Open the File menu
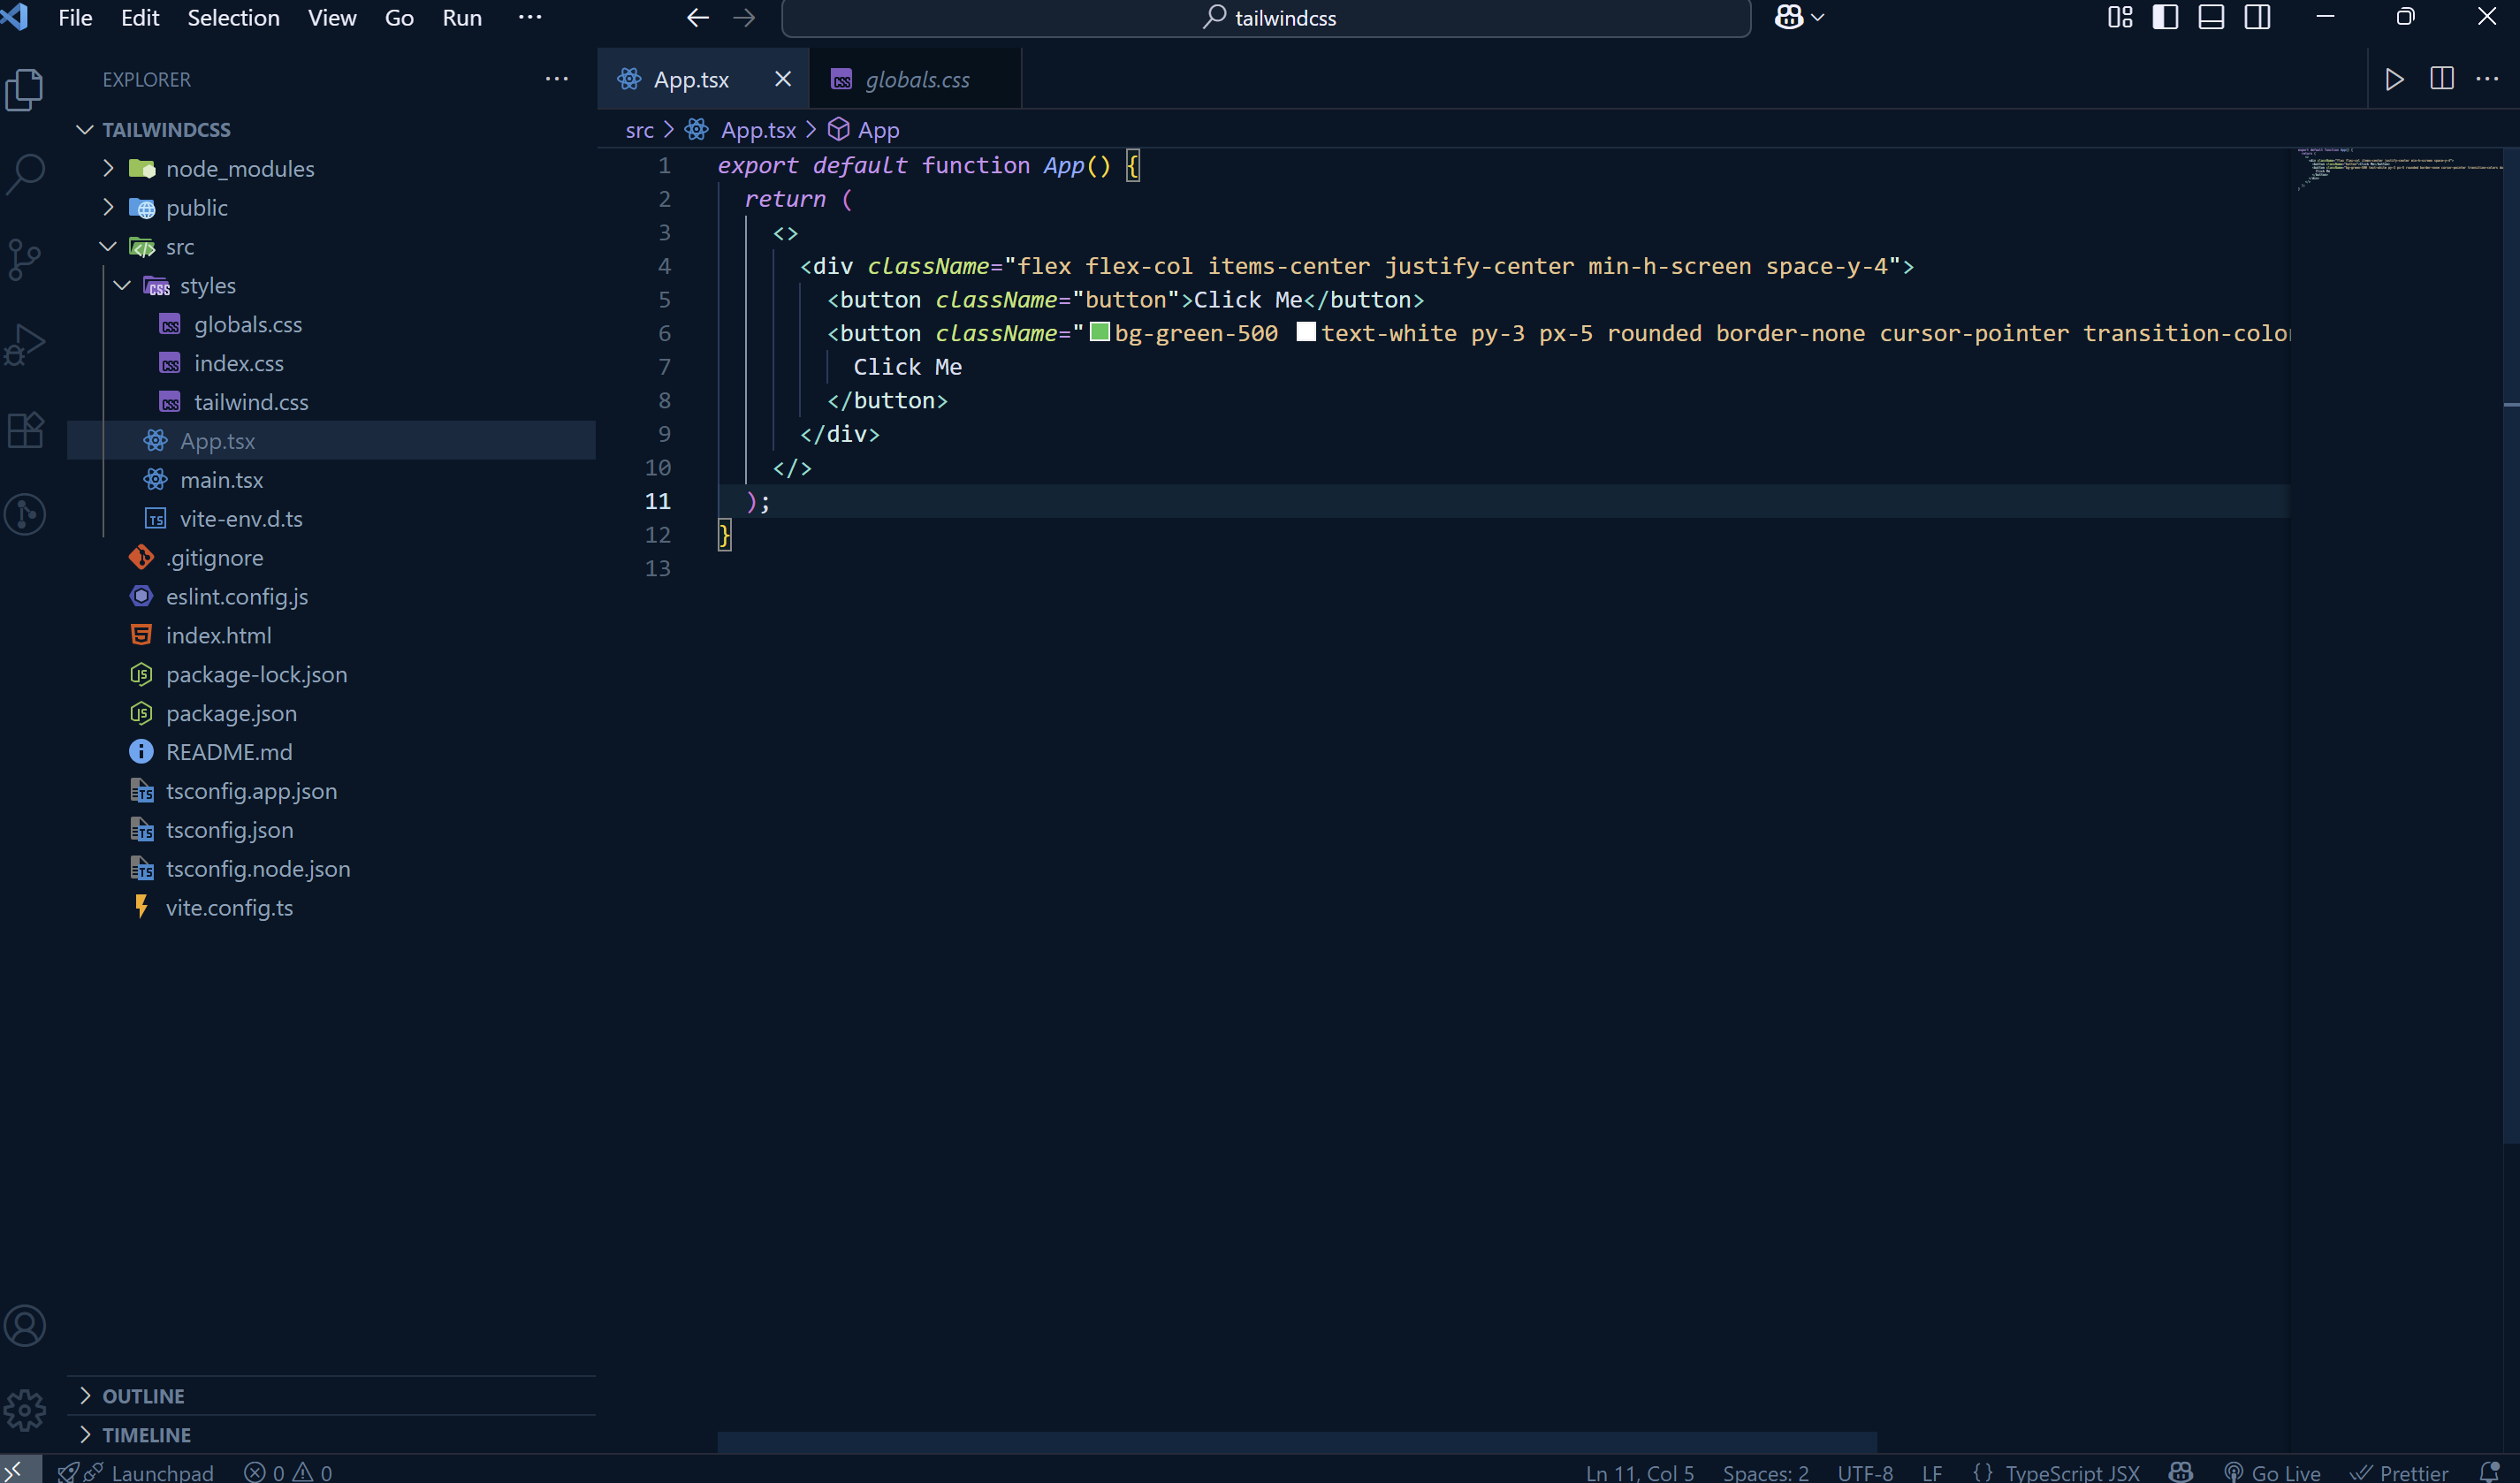The width and height of the screenshot is (2520, 1483). tap(75, 17)
